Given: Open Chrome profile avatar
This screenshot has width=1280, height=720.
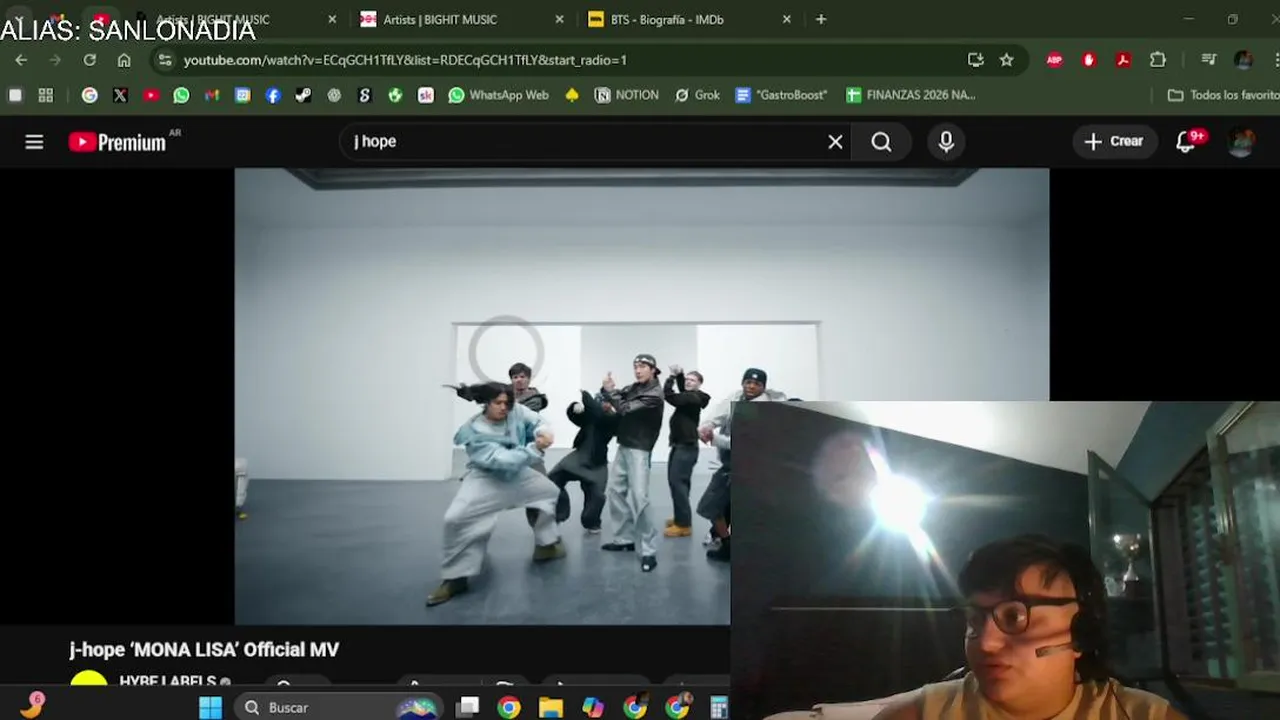Looking at the screenshot, I should 1243,60.
